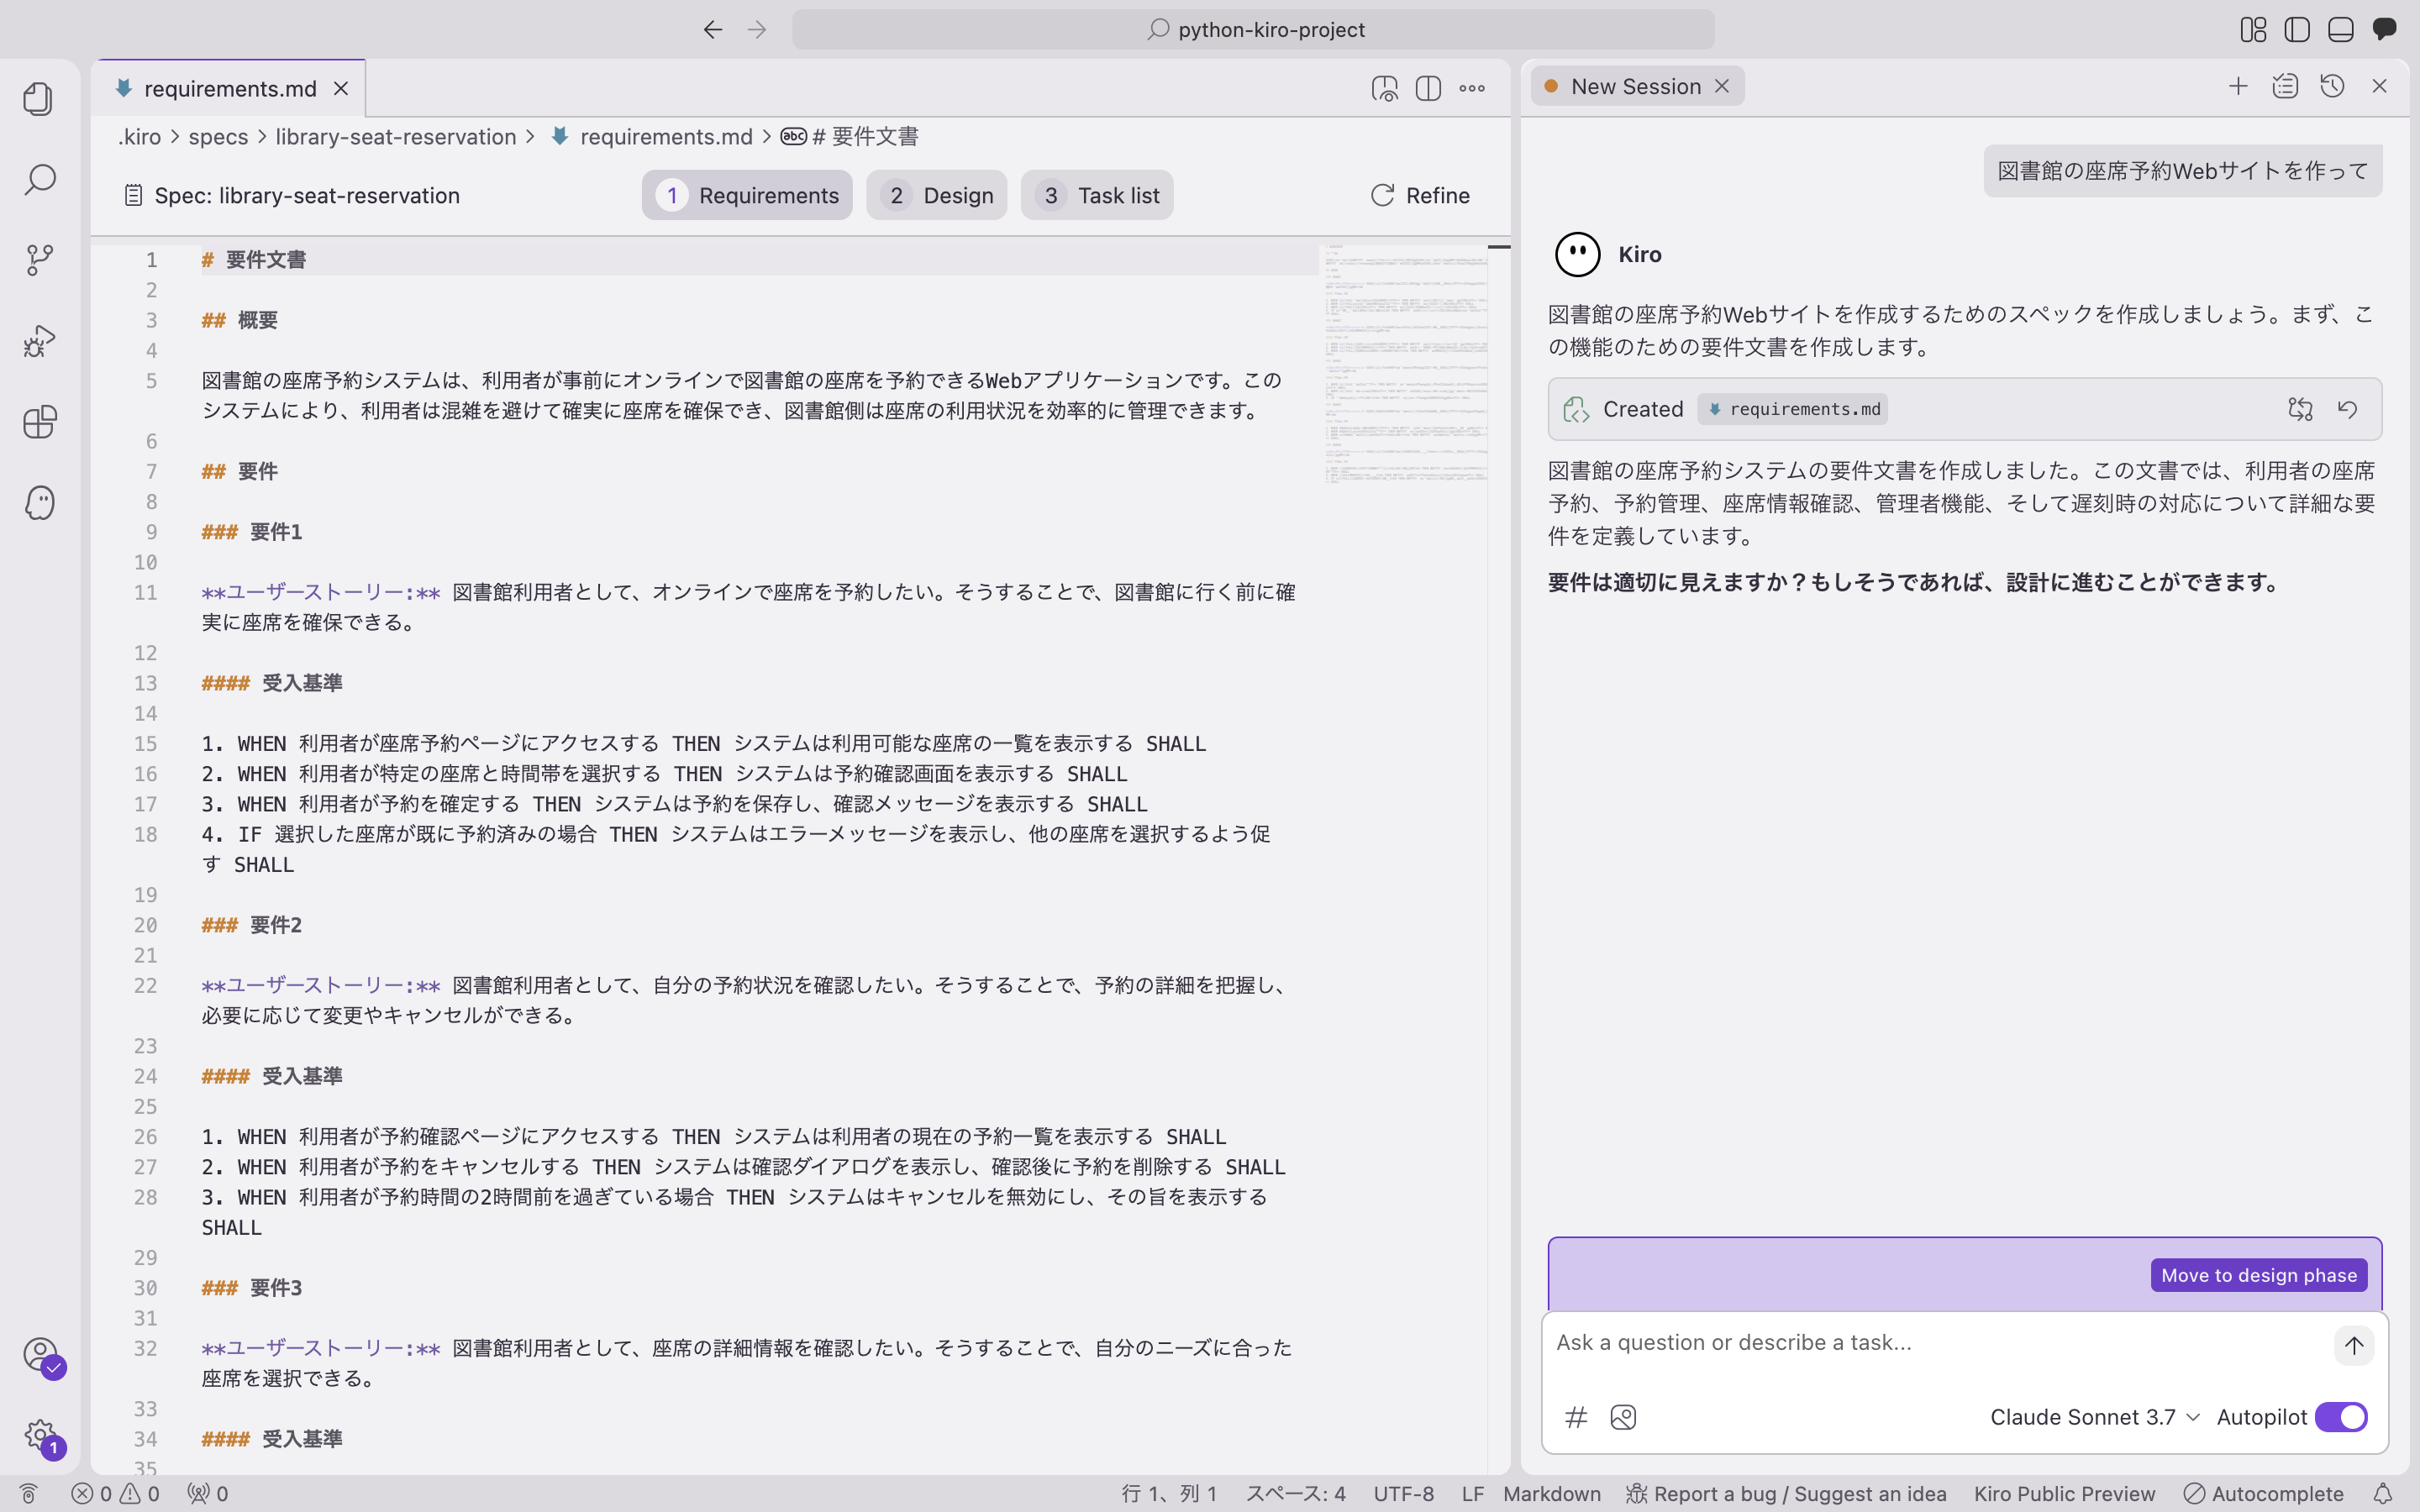Click the cursor position 行 1、列 1

1169,1494
